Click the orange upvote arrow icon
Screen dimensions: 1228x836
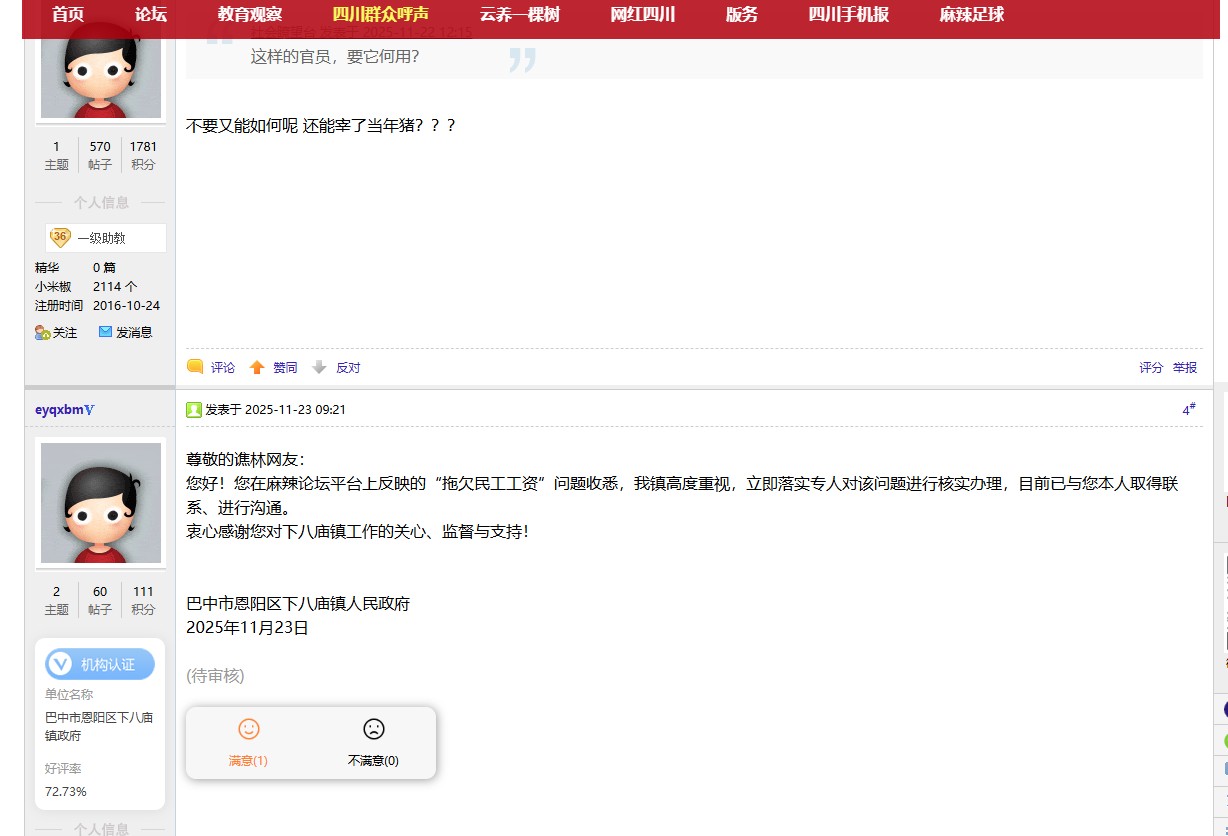point(257,368)
